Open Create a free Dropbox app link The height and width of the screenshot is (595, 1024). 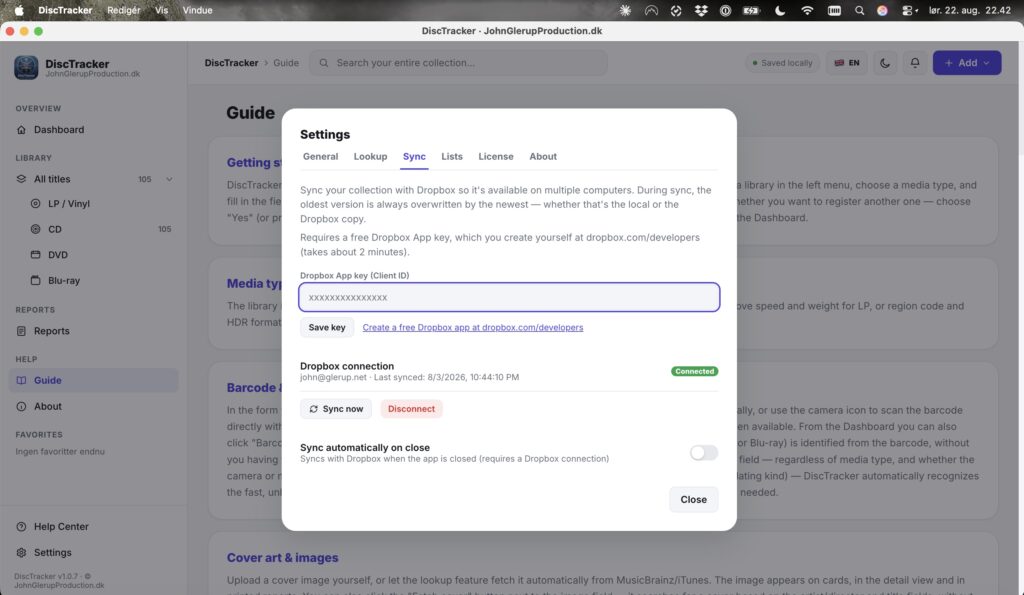coord(473,327)
